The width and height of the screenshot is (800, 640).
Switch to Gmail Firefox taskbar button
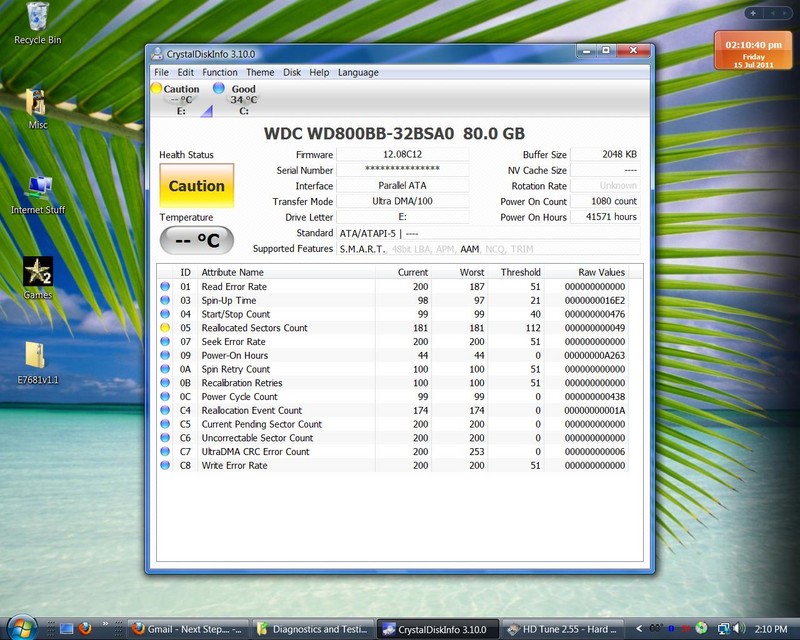tap(188, 629)
